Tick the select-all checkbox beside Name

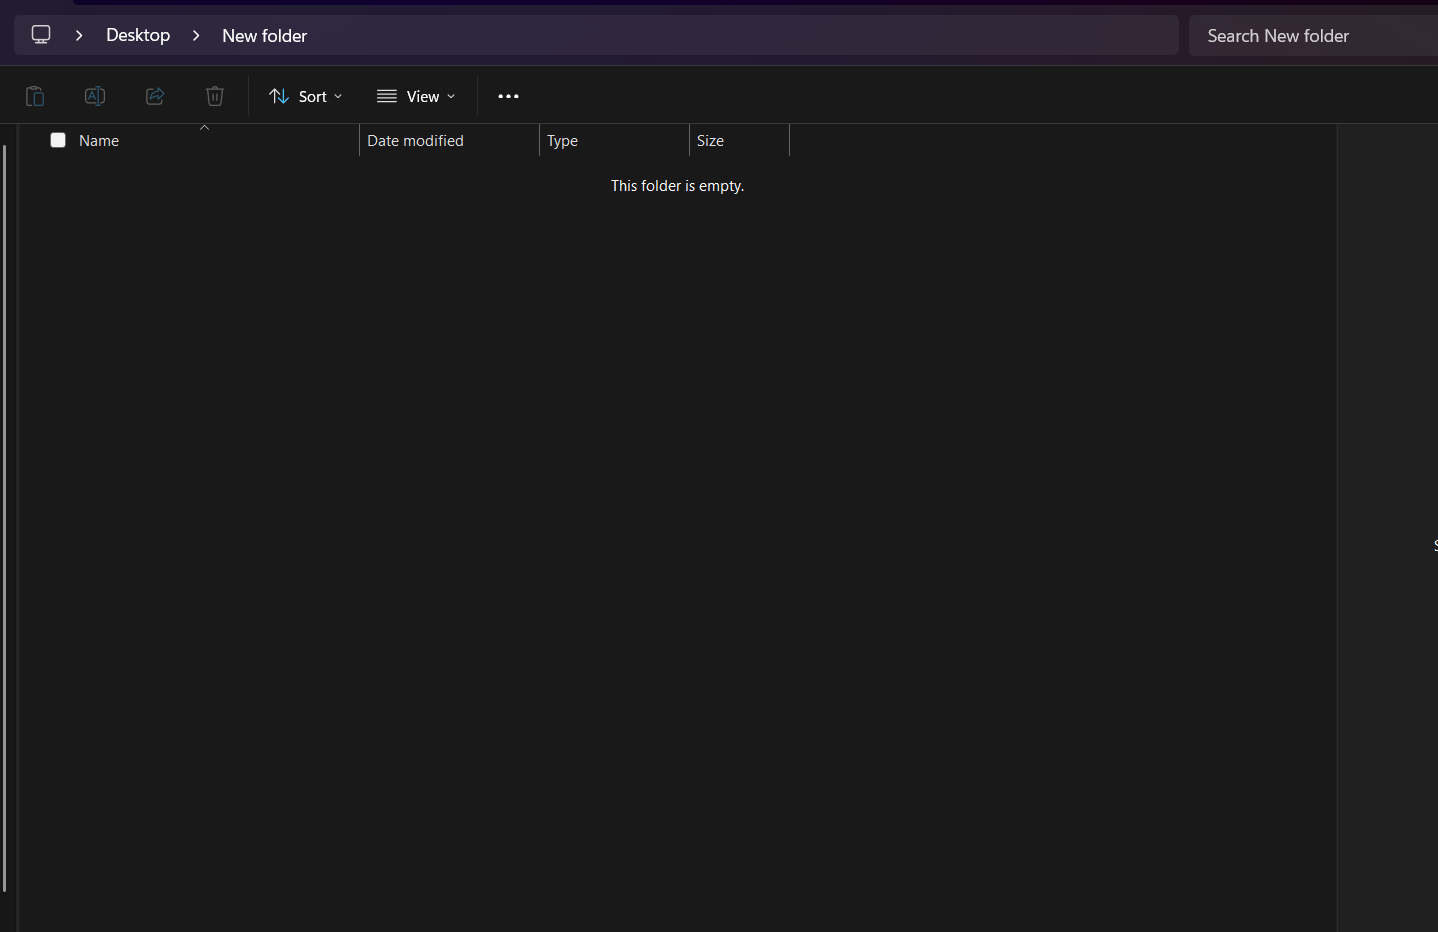pyautogui.click(x=58, y=140)
